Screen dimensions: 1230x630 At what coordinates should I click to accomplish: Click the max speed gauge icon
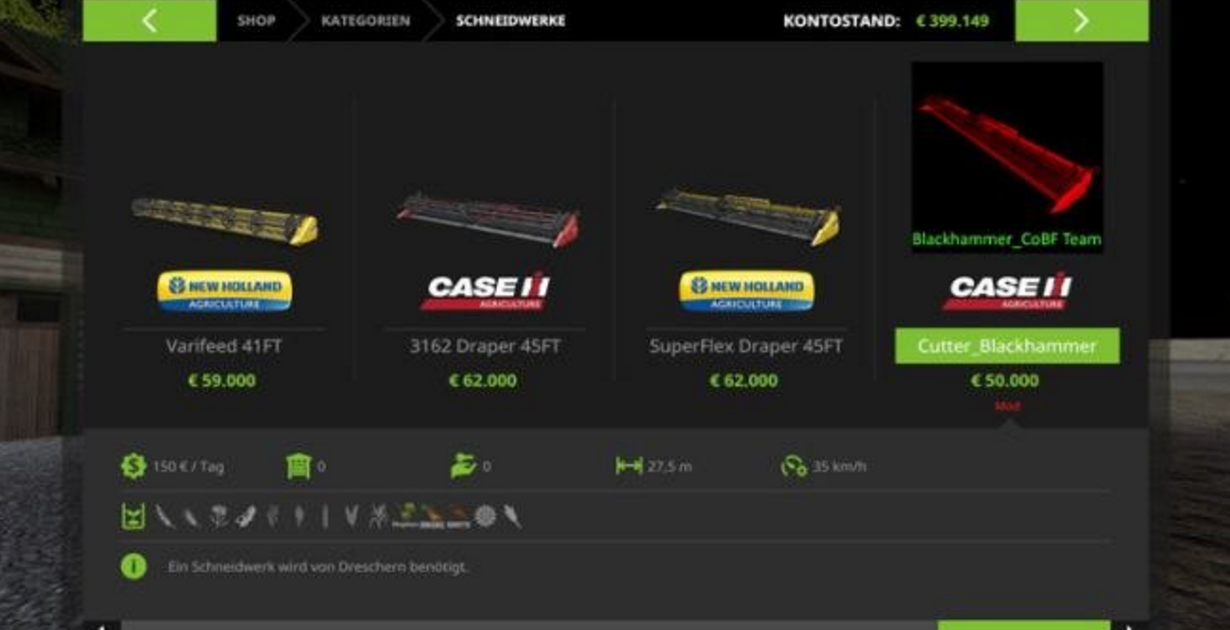[x=794, y=466]
